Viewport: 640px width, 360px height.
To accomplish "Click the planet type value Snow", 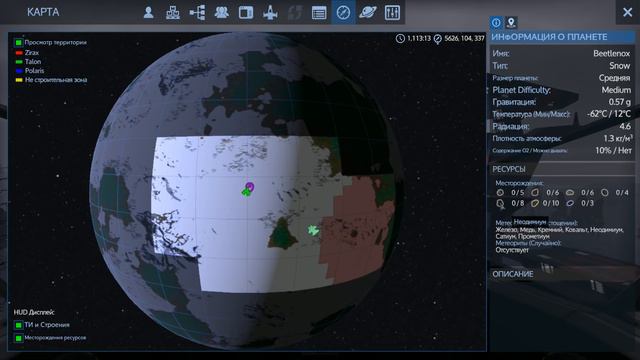I will [x=620, y=66].
